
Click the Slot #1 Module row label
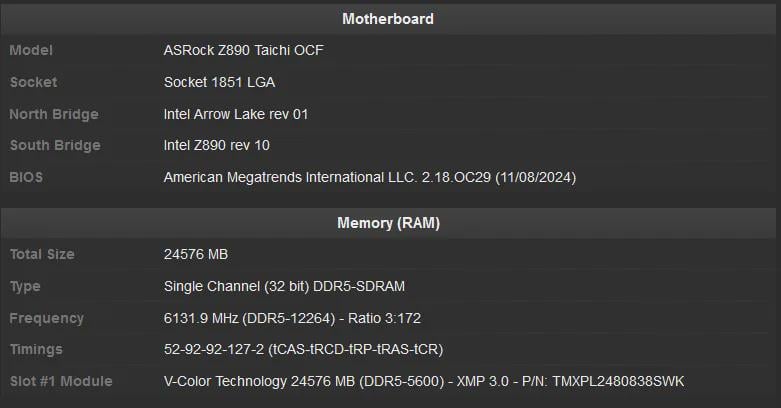coord(61,382)
